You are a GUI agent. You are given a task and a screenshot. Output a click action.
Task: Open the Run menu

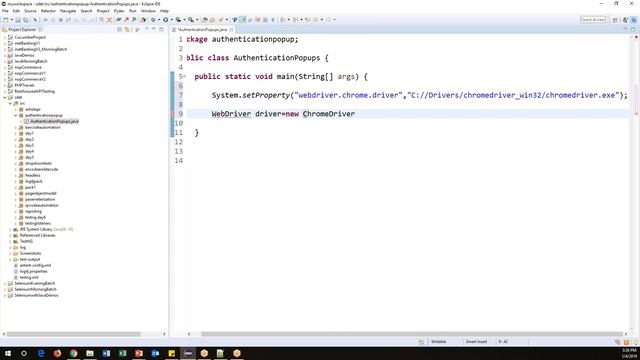coord(133,11)
